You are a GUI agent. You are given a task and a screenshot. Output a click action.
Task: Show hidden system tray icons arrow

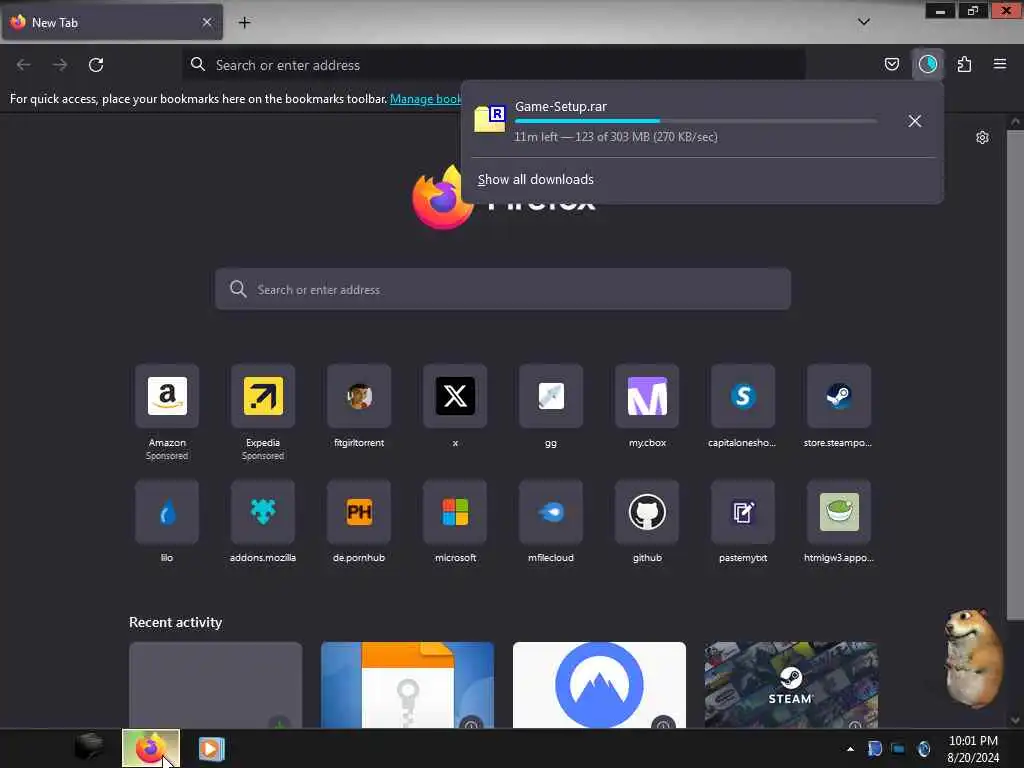coord(850,749)
